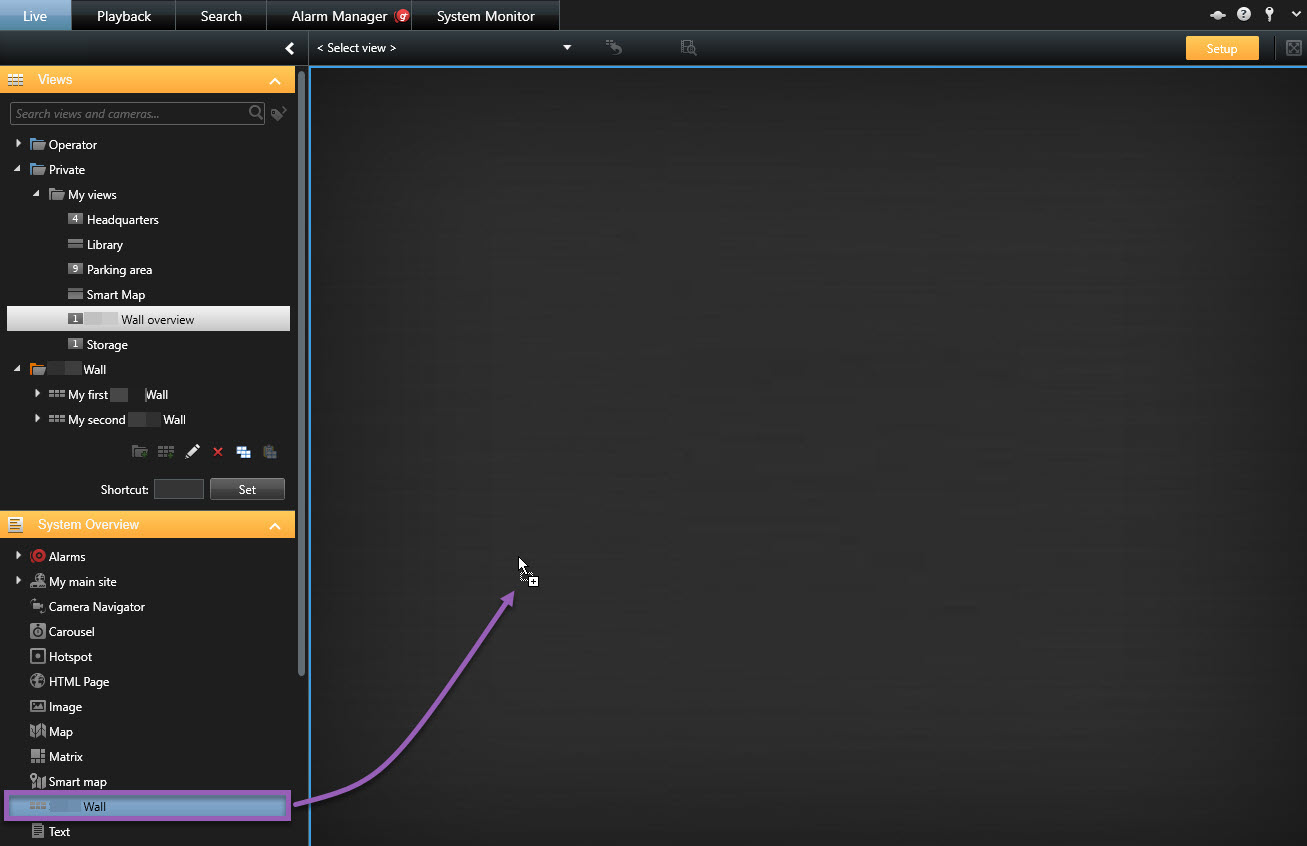Expand the Operator folder
Image resolution: width=1307 pixels, height=846 pixels.
tap(18, 144)
